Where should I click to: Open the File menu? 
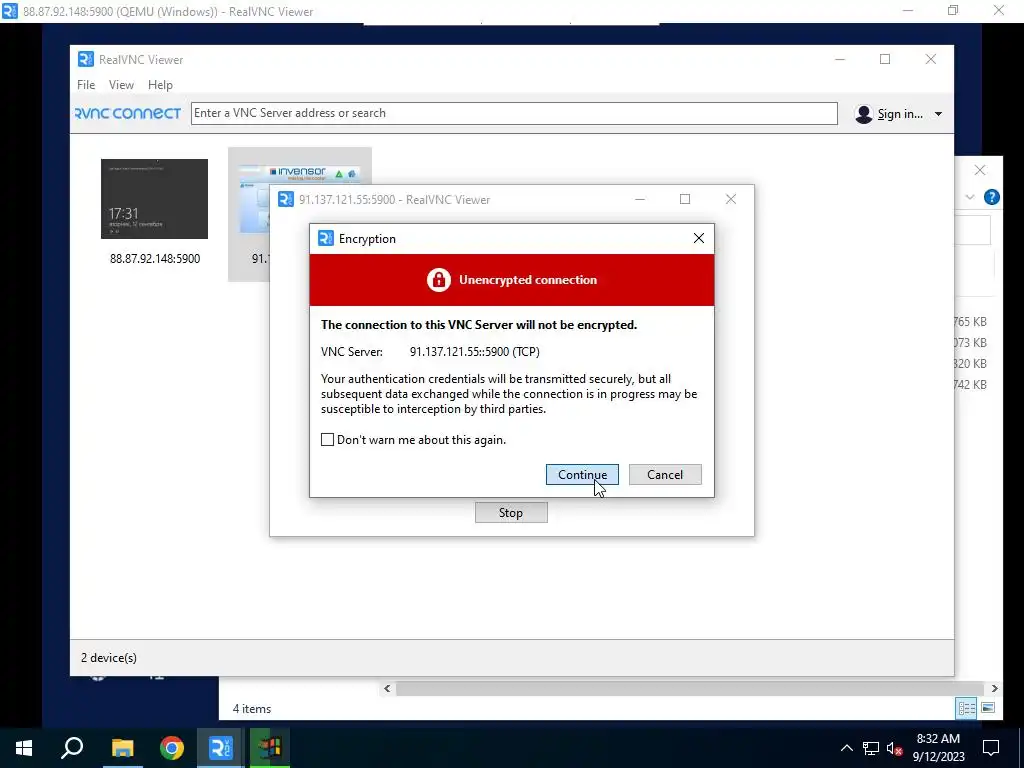tap(86, 85)
